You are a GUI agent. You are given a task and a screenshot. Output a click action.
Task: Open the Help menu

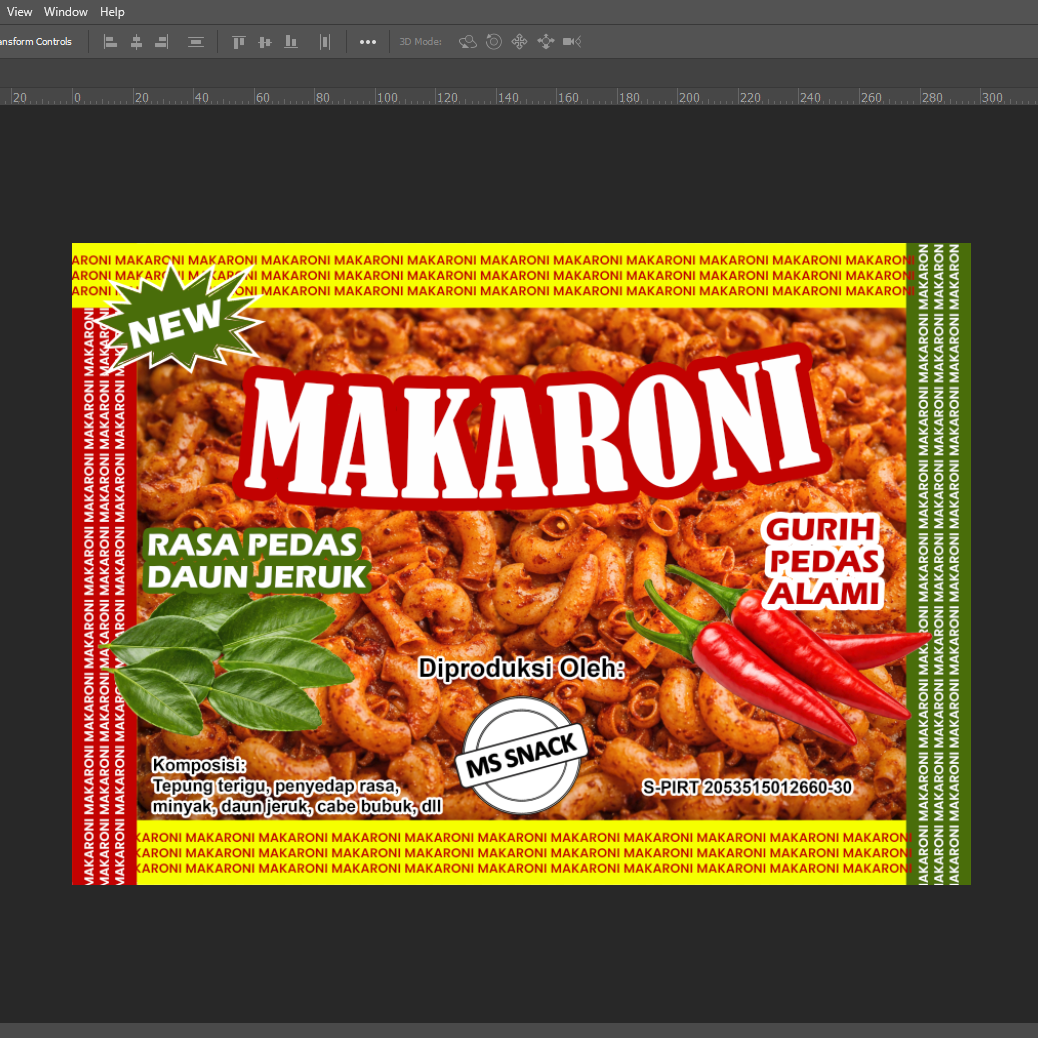click(x=112, y=12)
